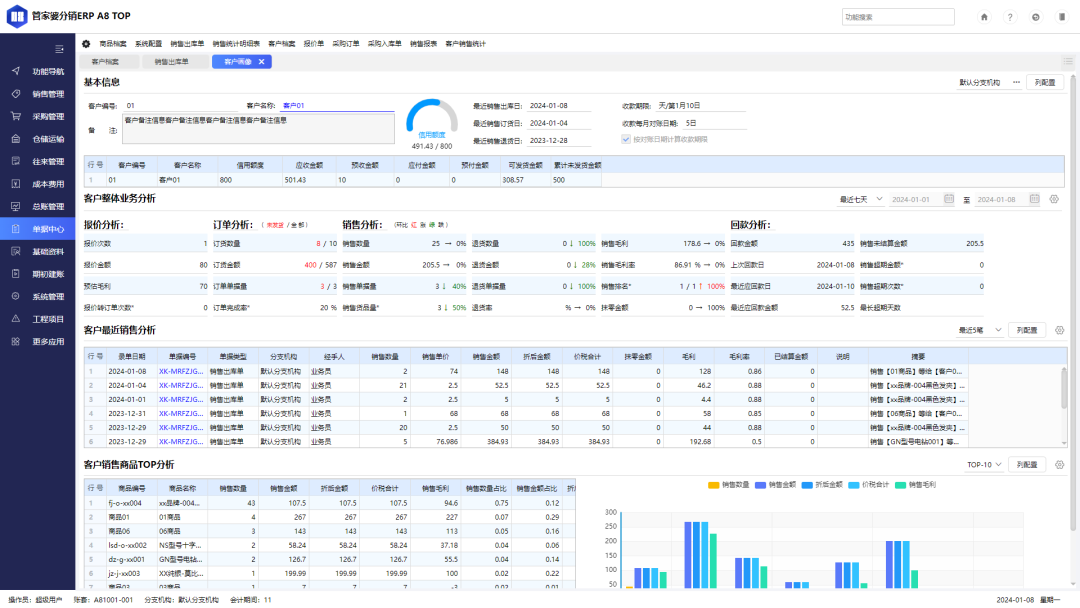Click the ellipsis next to 默认分支机构

coord(1016,83)
